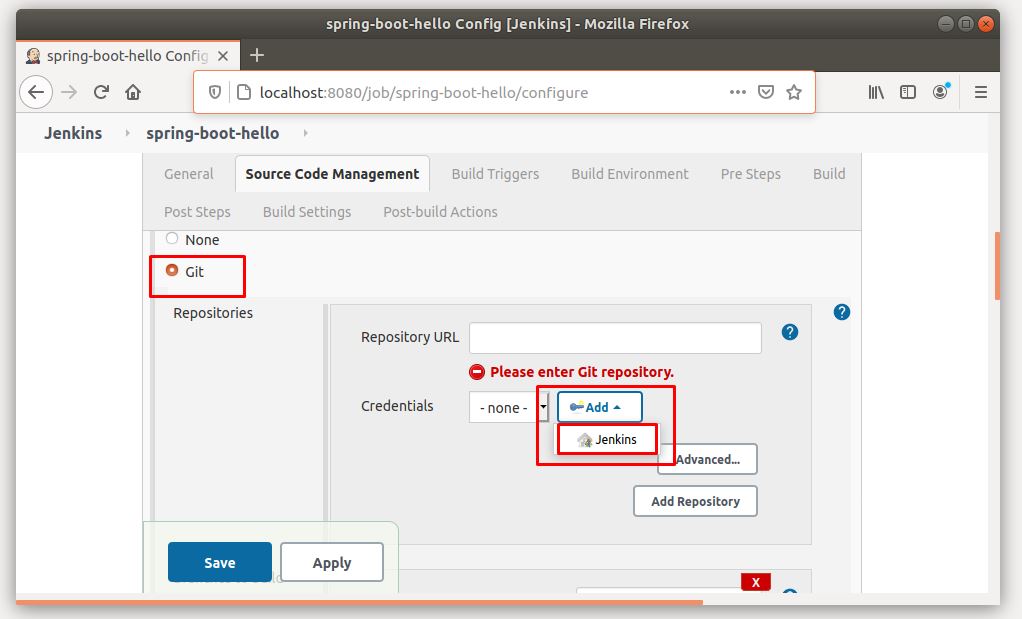1022x619 pixels.
Task: Open the Credentials none dropdown
Action: coord(505,407)
